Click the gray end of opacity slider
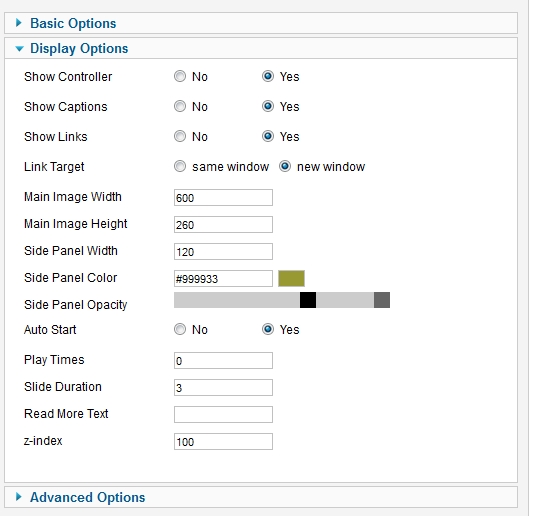This screenshot has height=516, width=534. (382, 300)
